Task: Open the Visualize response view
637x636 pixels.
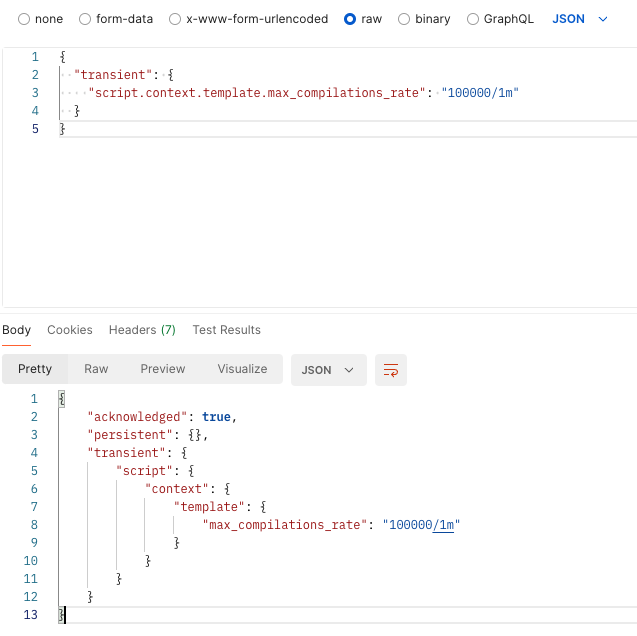Action: point(242,369)
